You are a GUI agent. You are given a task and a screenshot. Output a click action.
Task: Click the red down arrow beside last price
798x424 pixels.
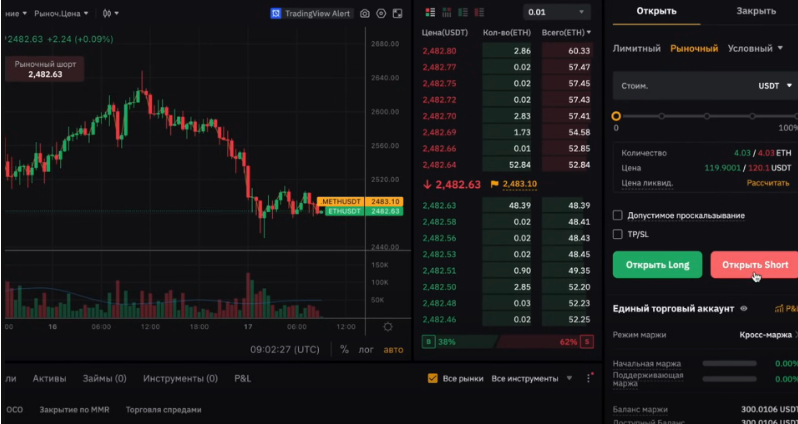tap(427, 184)
